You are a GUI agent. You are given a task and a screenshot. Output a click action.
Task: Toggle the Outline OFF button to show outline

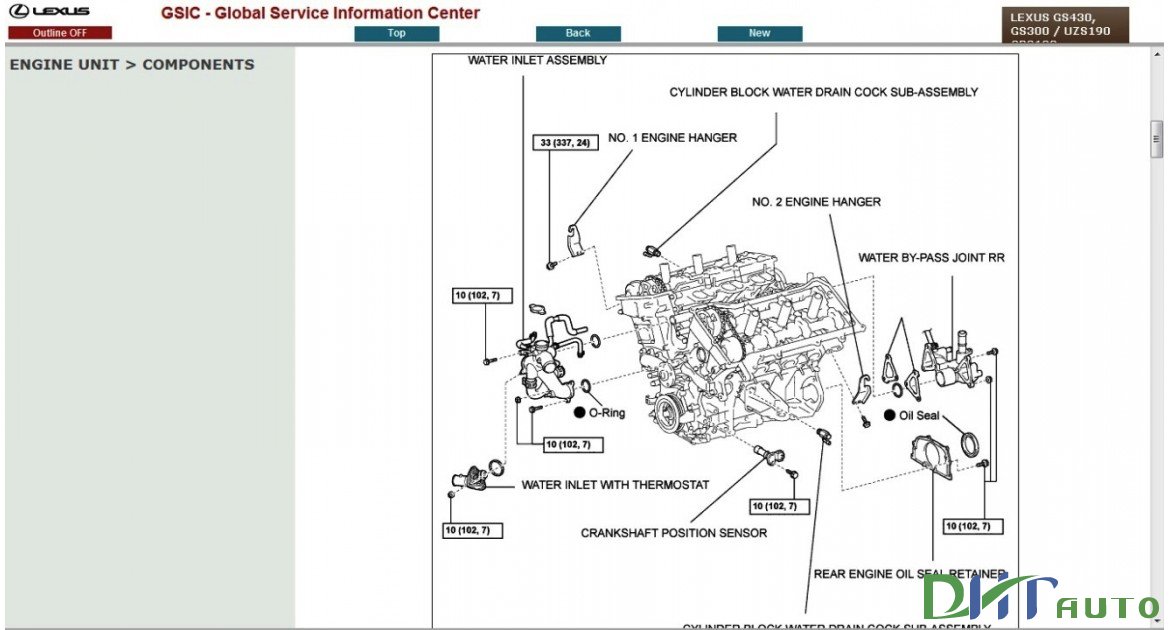[x=59, y=32]
